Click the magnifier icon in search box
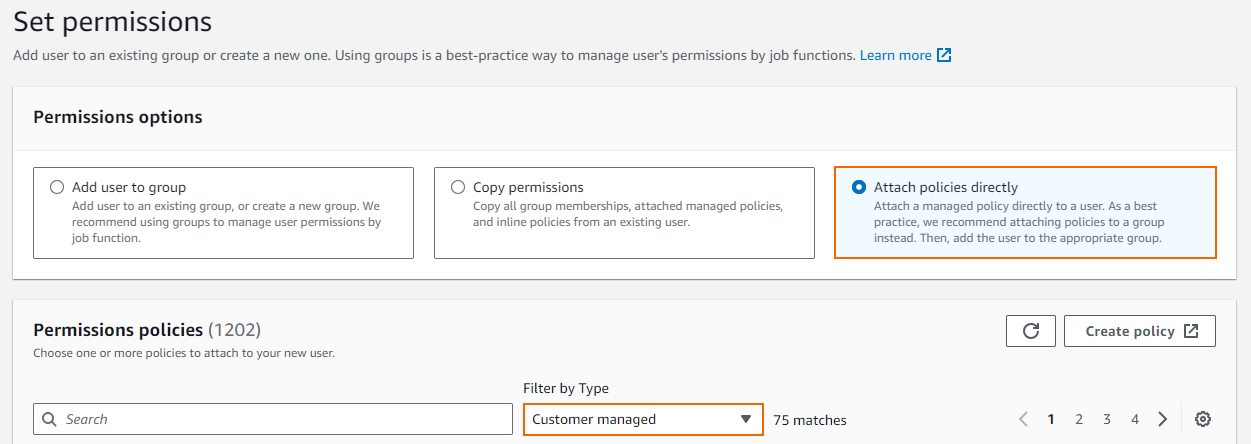1251x444 pixels. click(49, 419)
